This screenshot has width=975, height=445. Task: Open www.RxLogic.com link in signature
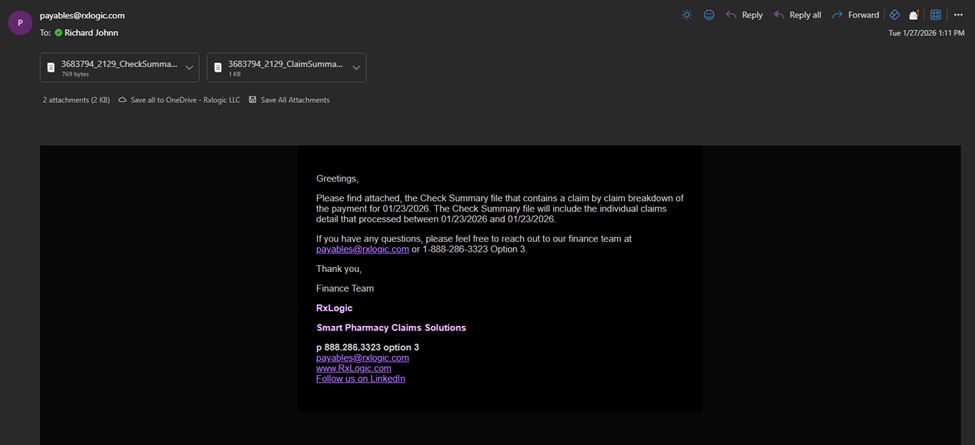click(353, 368)
